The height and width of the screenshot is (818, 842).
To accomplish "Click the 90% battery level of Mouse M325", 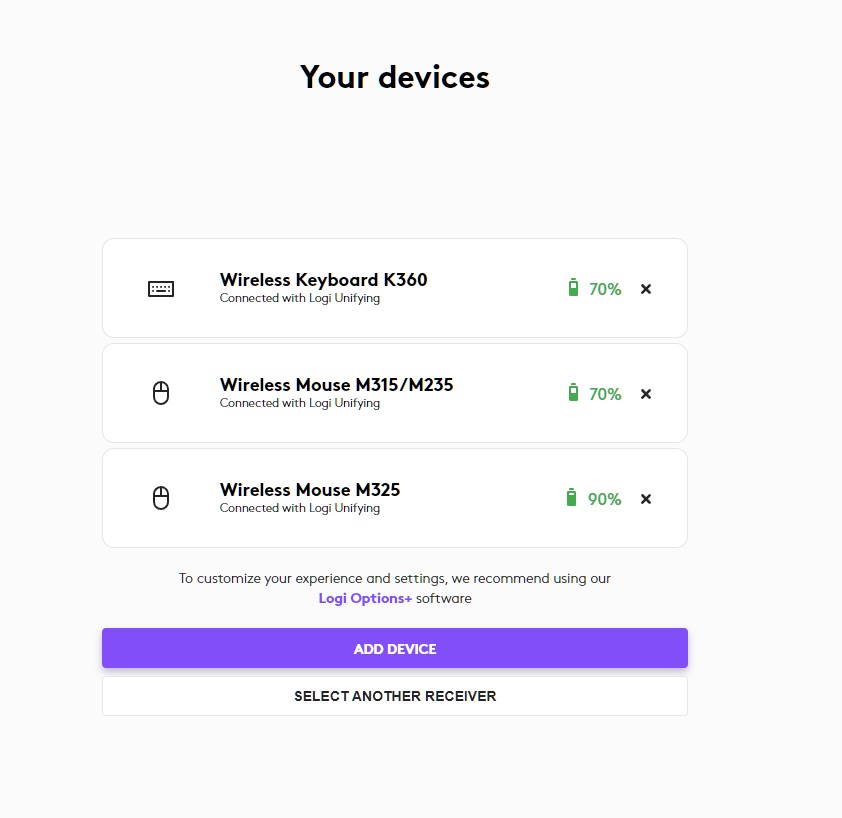I will (x=605, y=499).
